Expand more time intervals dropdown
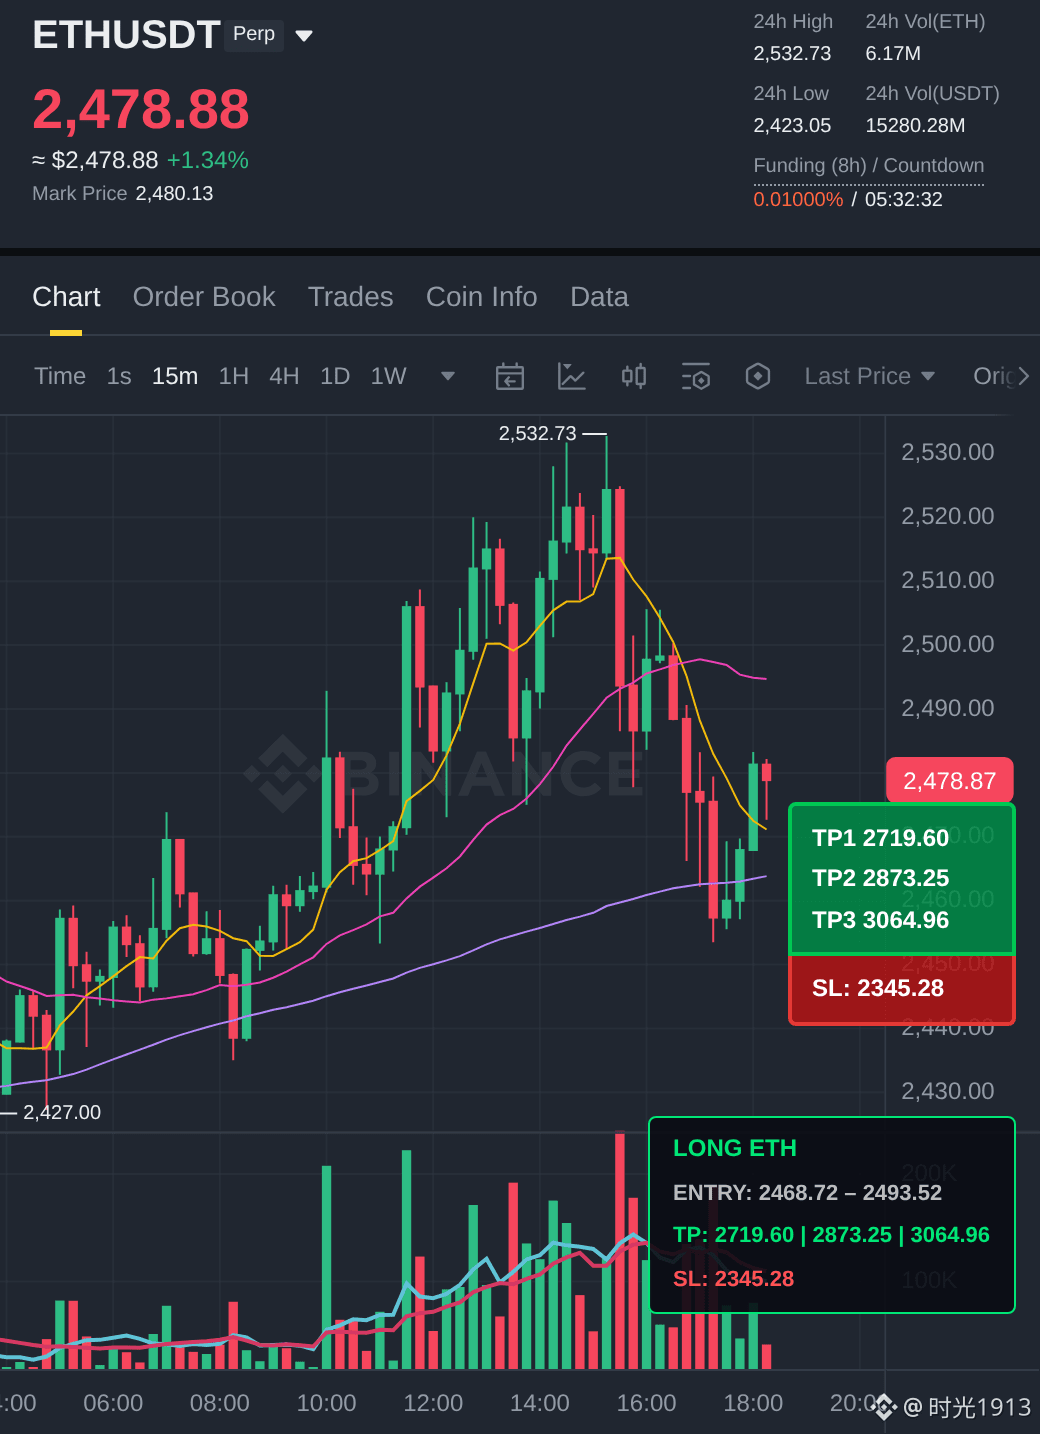The image size is (1040, 1434). click(448, 376)
